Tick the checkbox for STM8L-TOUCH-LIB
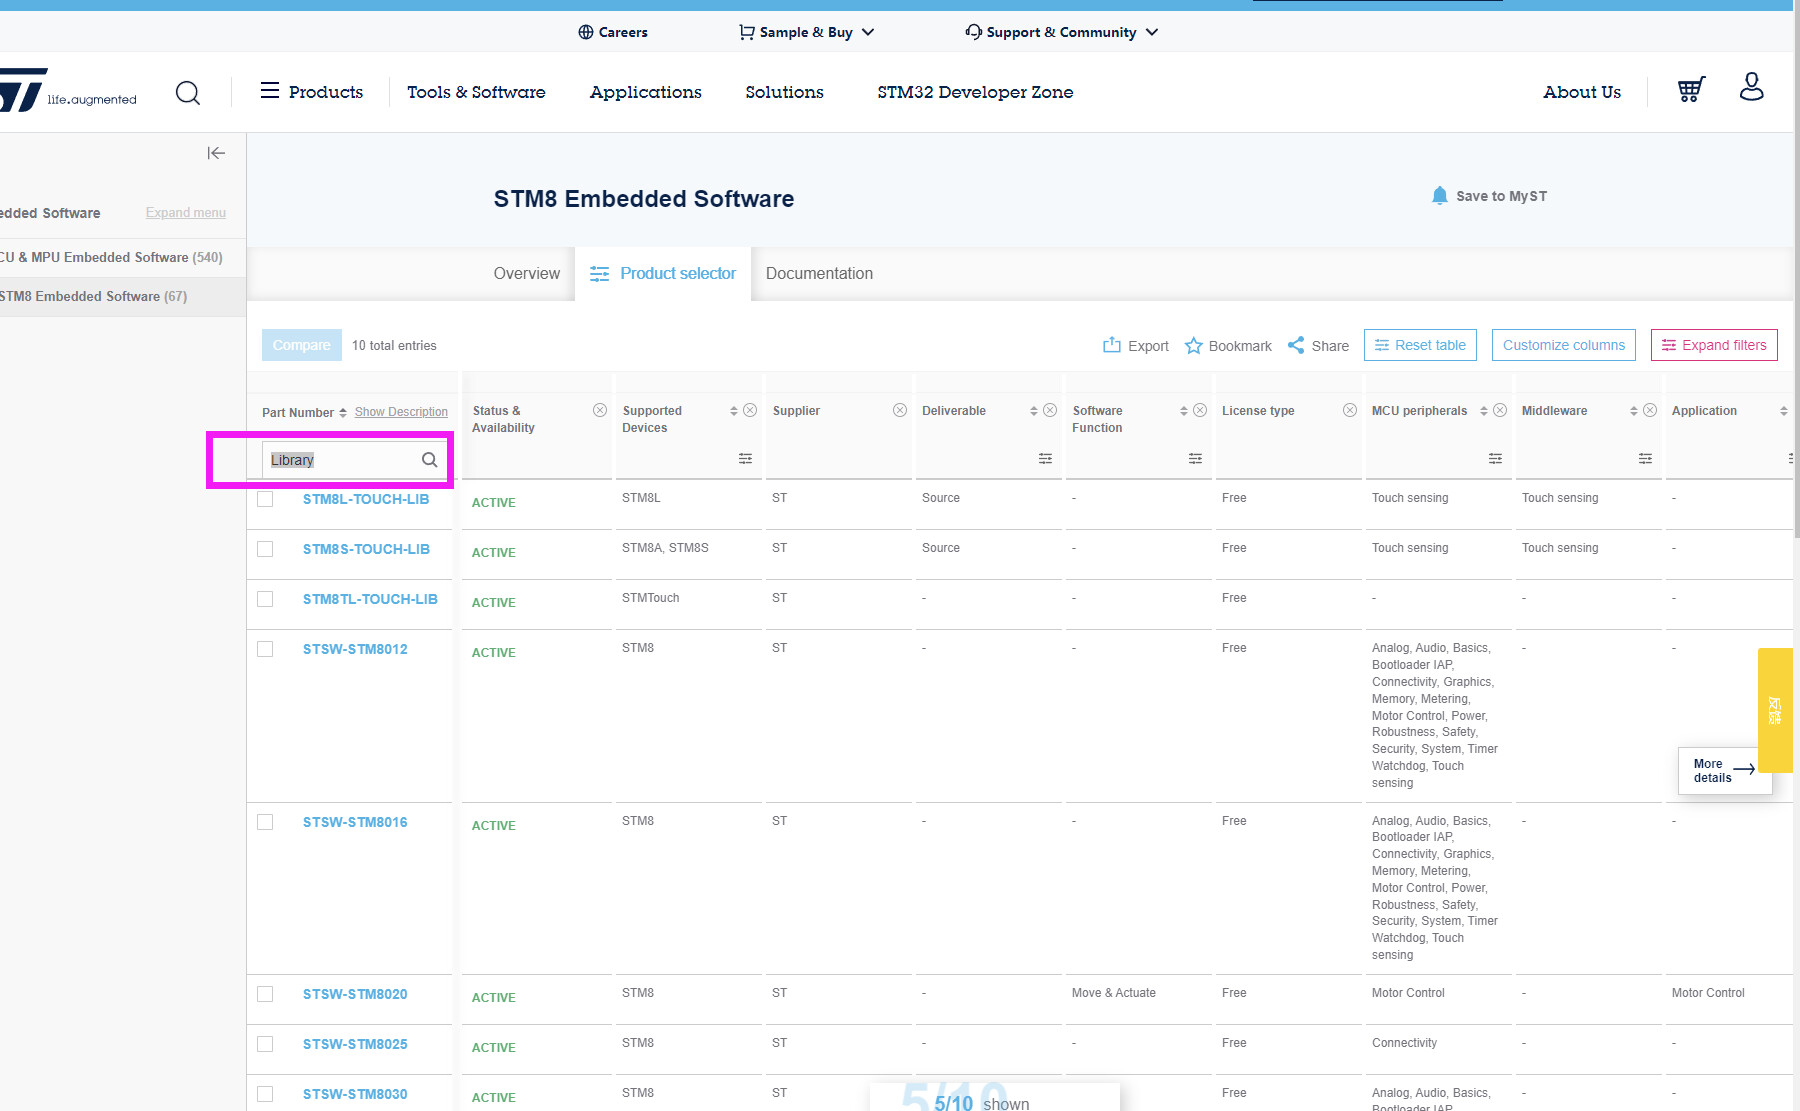 265,499
